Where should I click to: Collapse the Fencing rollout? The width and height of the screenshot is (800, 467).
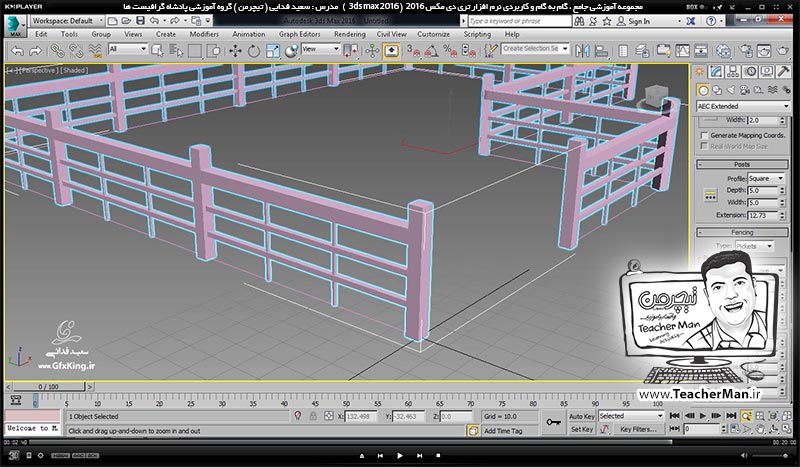[x=742, y=232]
